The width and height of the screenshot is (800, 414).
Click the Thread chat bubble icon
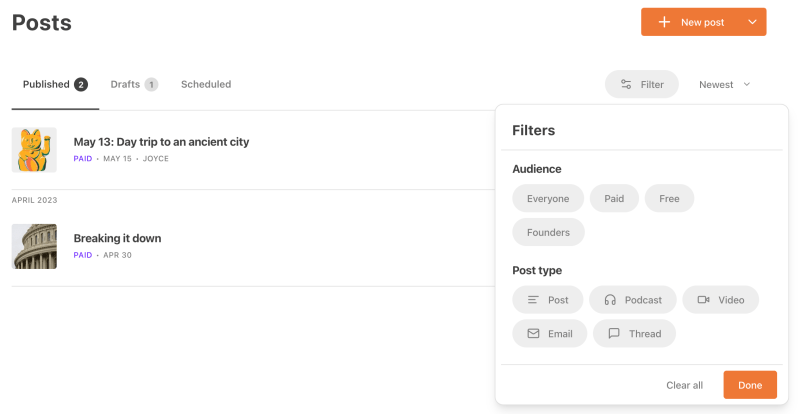coord(614,334)
